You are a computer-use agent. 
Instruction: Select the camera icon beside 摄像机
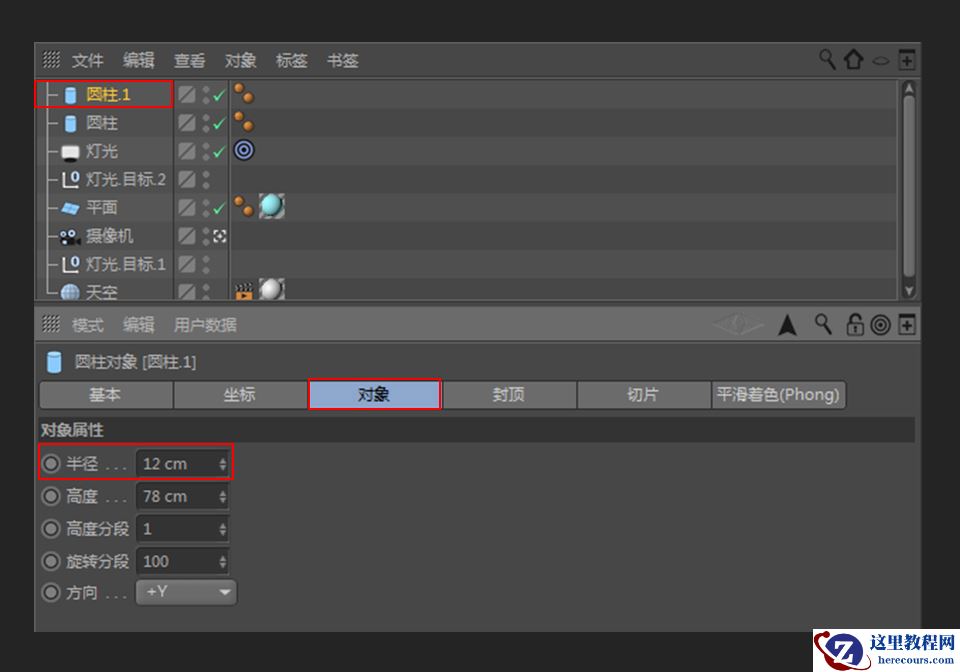pos(68,236)
